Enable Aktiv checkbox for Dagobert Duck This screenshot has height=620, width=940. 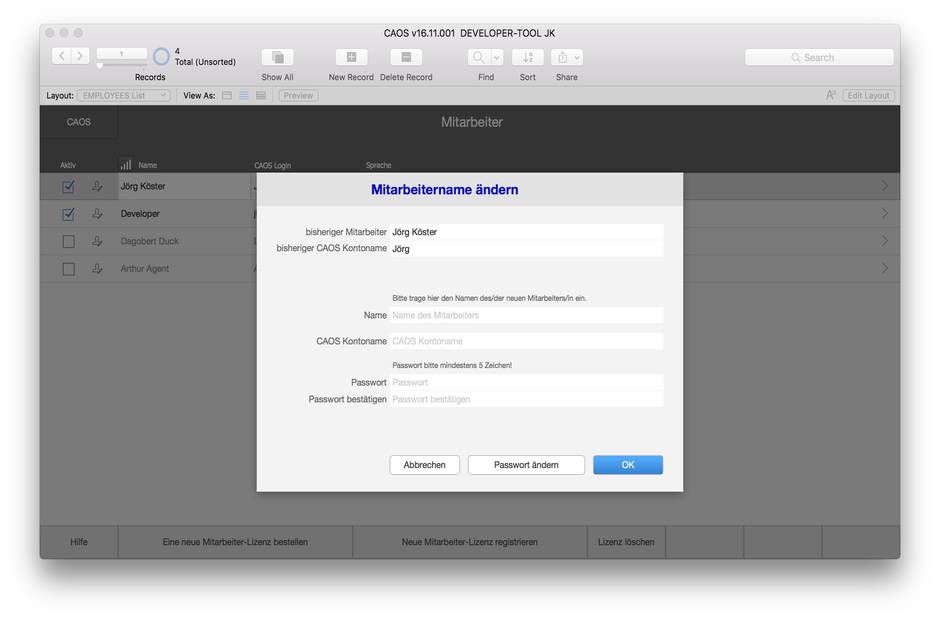pyautogui.click(x=68, y=241)
